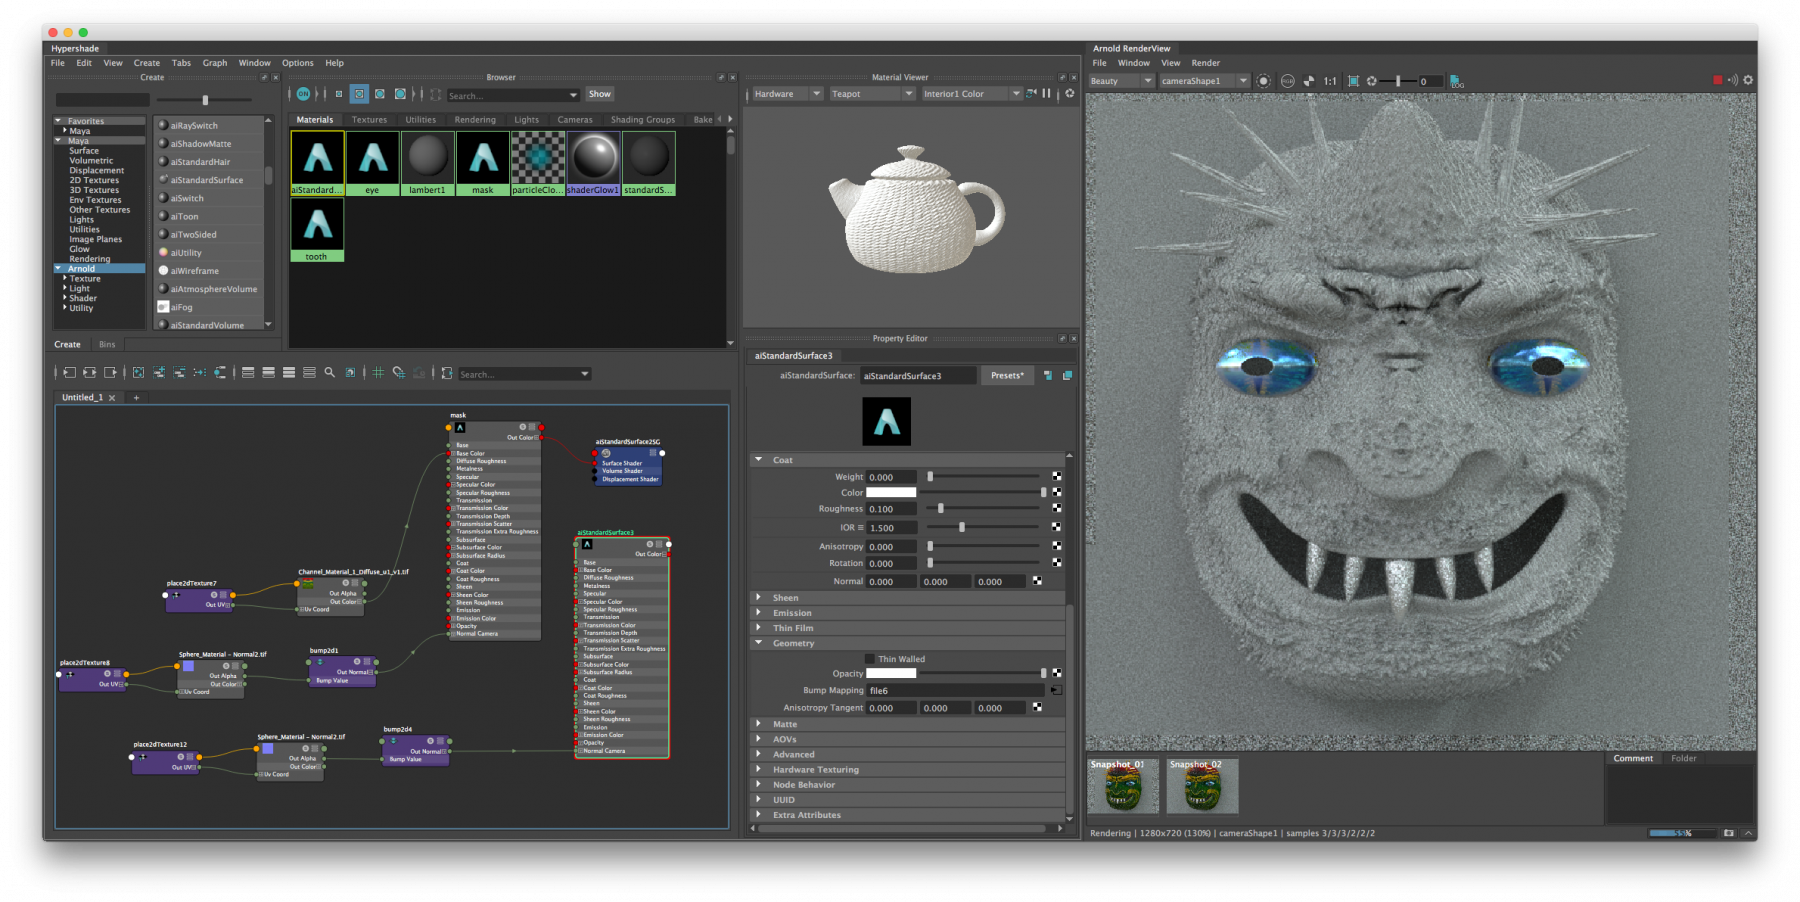This screenshot has height=902, width=1800.
Task: Switch to the Utilities tab in Browser
Action: (x=421, y=120)
